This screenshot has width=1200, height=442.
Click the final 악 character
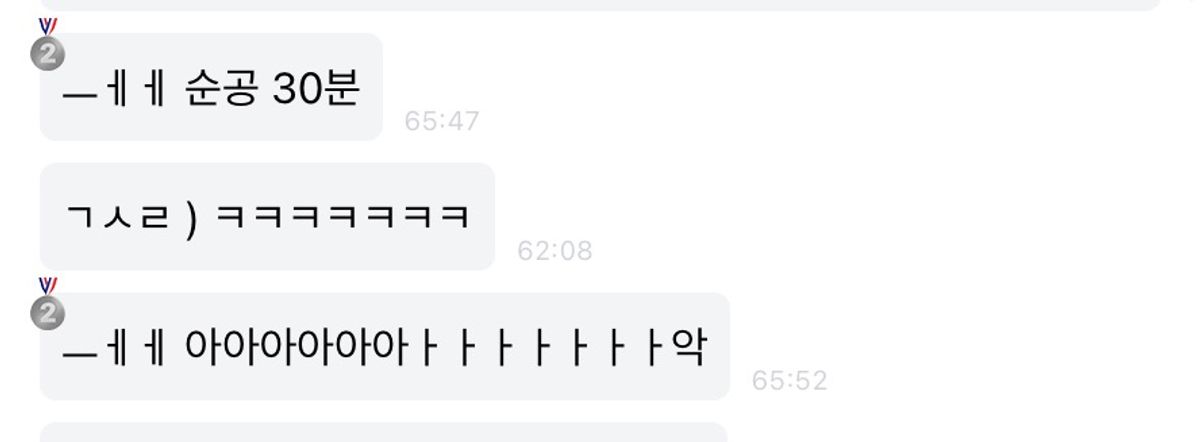[x=689, y=350]
